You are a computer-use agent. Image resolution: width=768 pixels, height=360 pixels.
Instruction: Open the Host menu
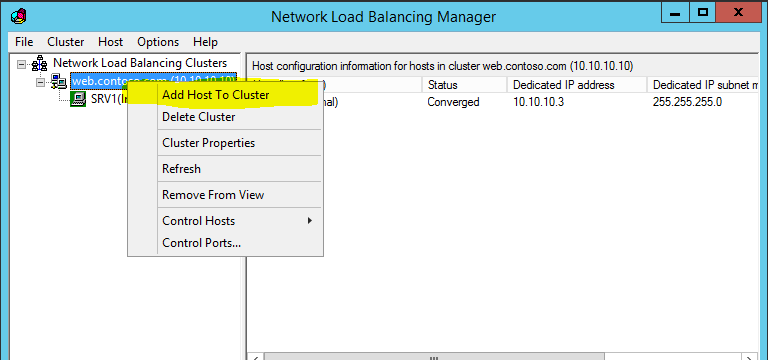coord(110,42)
